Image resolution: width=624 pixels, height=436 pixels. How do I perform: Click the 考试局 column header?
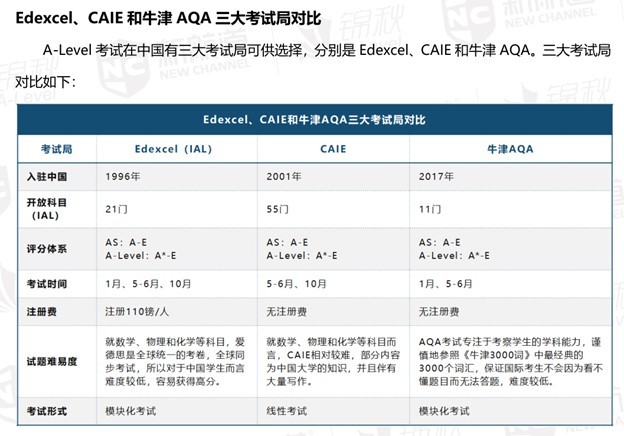click(56, 148)
